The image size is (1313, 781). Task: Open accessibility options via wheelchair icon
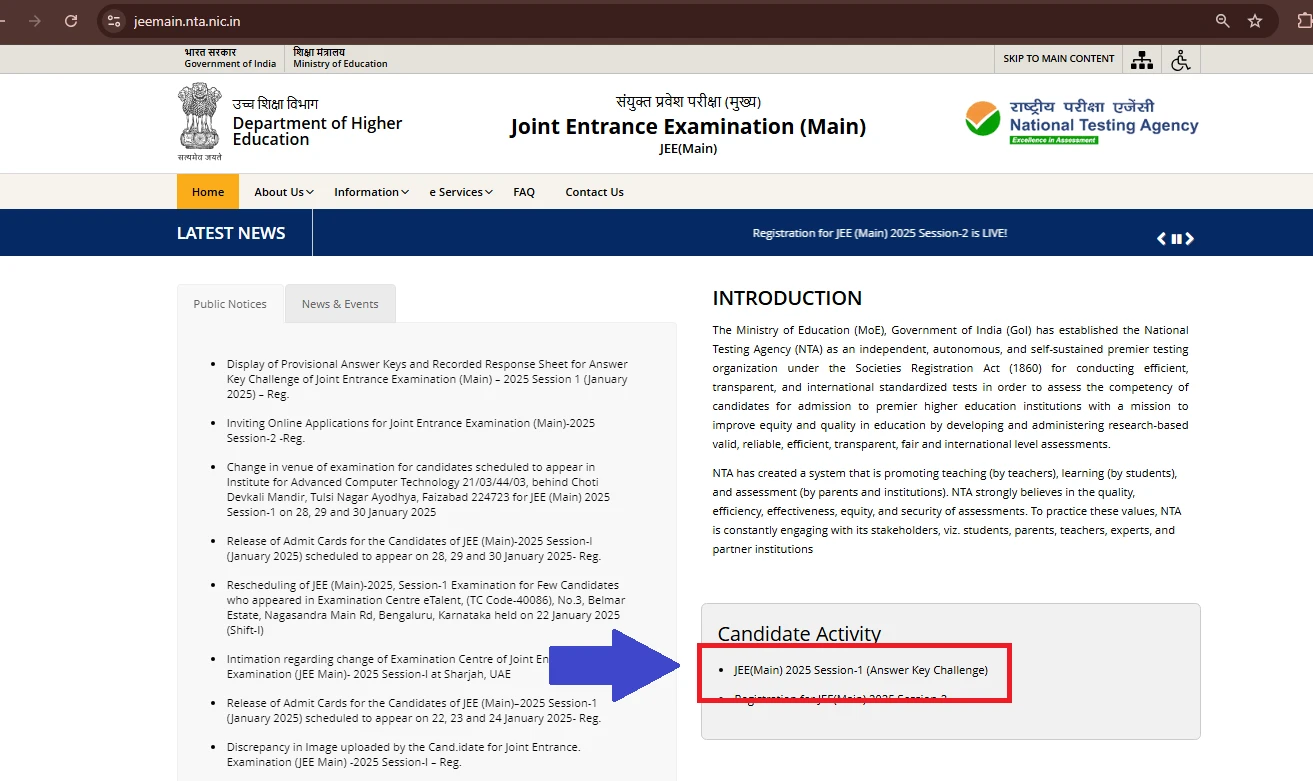(x=1181, y=59)
